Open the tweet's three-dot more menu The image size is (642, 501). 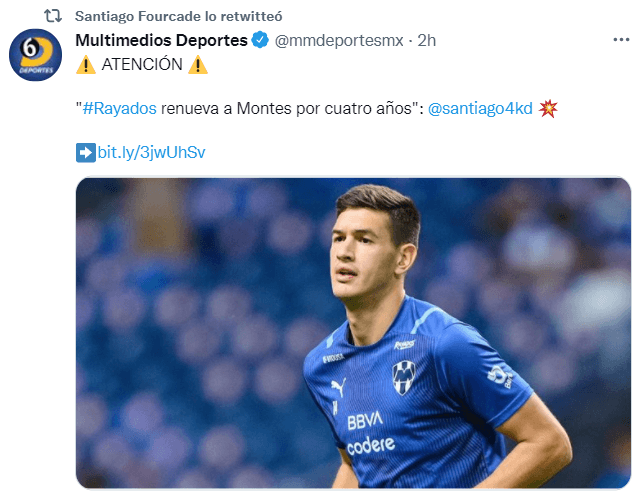click(620, 40)
